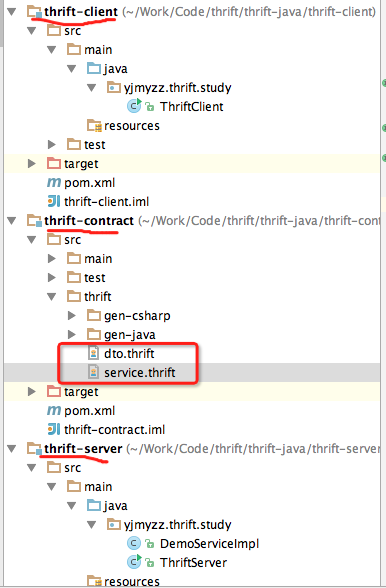The image size is (386, 588).
Task: Select the thrift-client module name
Action: tap(81, 12)
